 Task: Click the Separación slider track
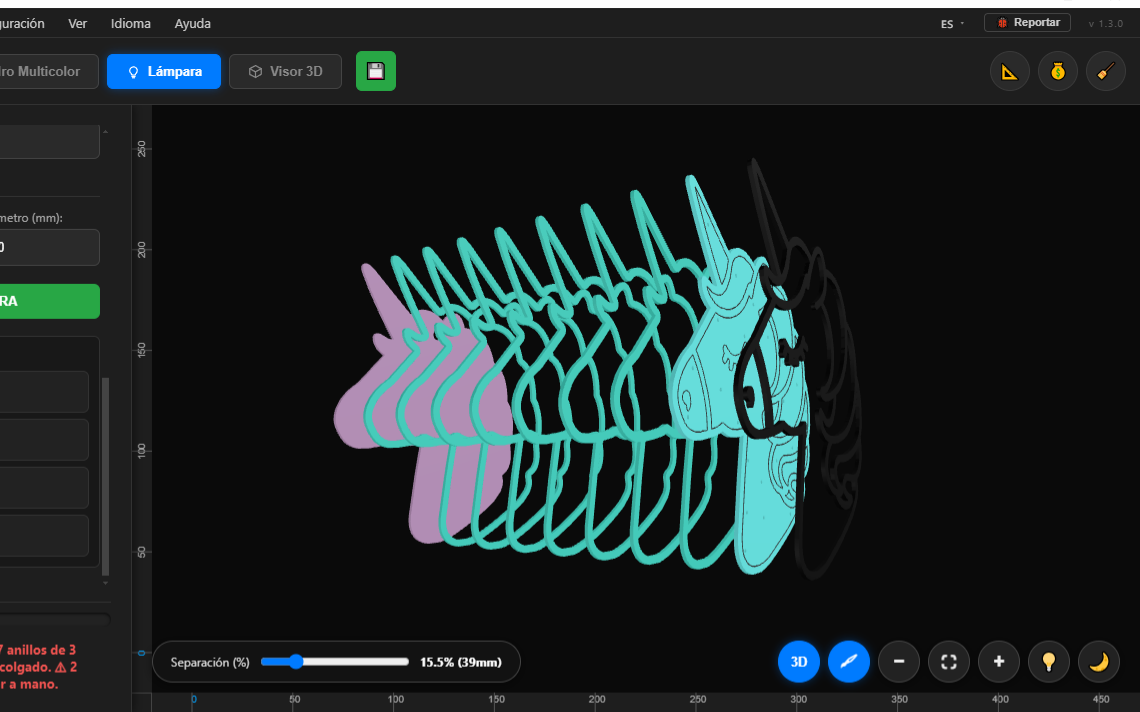334,662
